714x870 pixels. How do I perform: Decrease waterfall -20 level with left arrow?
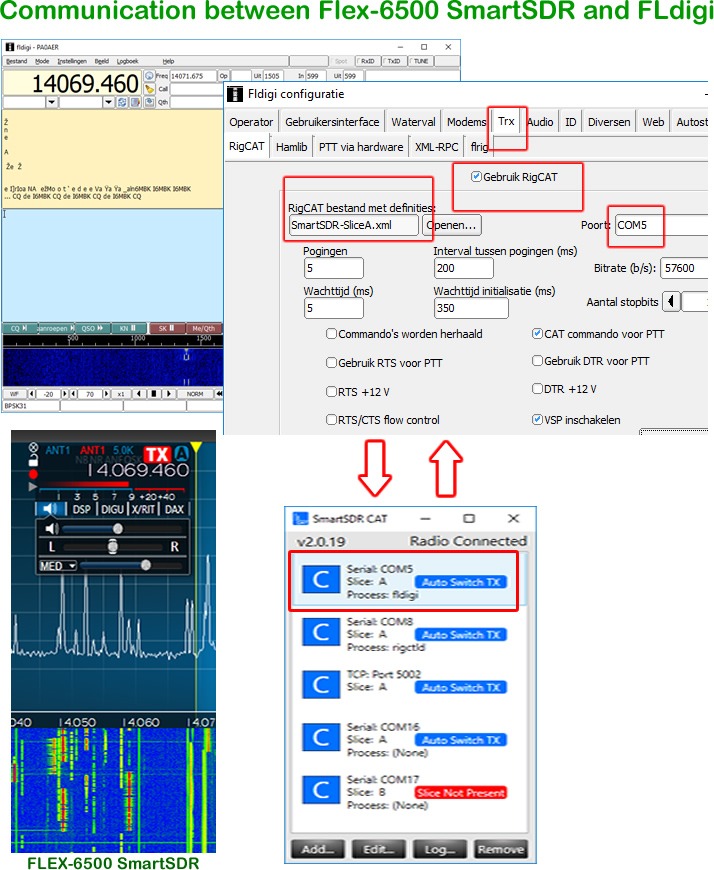click(32, 394)
